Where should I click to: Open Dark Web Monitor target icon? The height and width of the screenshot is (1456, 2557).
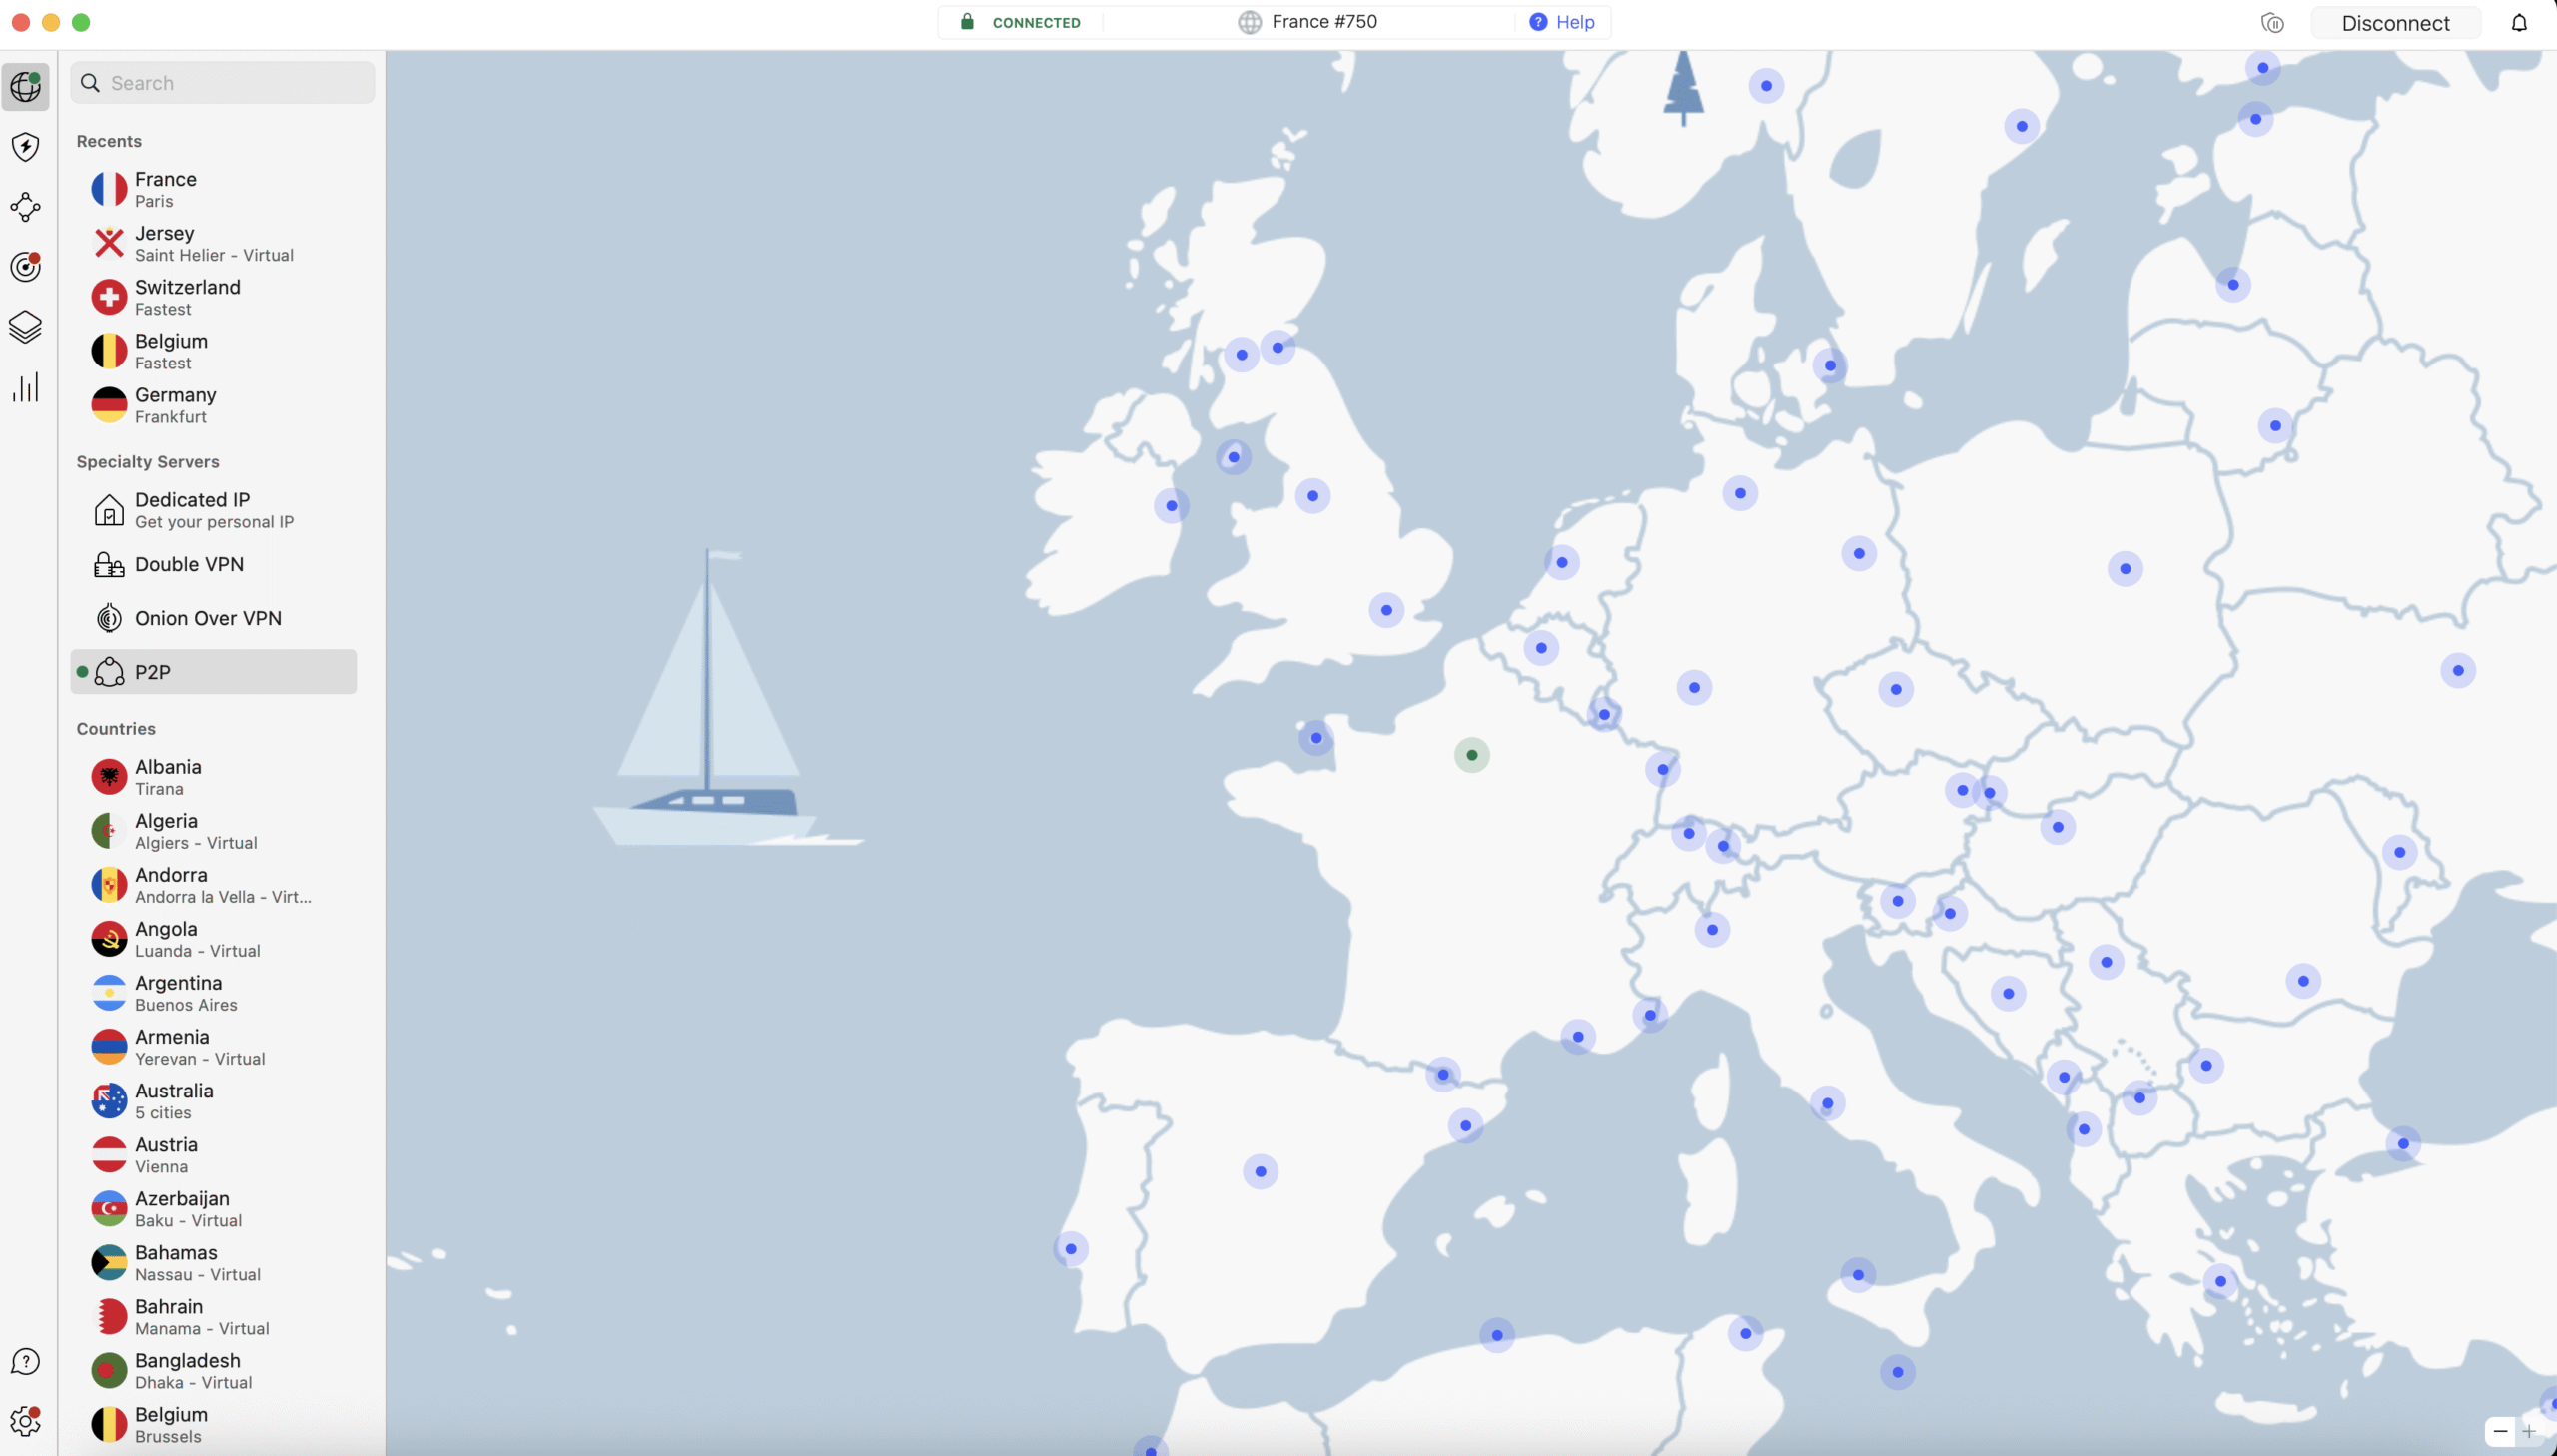tap(26, 267)
